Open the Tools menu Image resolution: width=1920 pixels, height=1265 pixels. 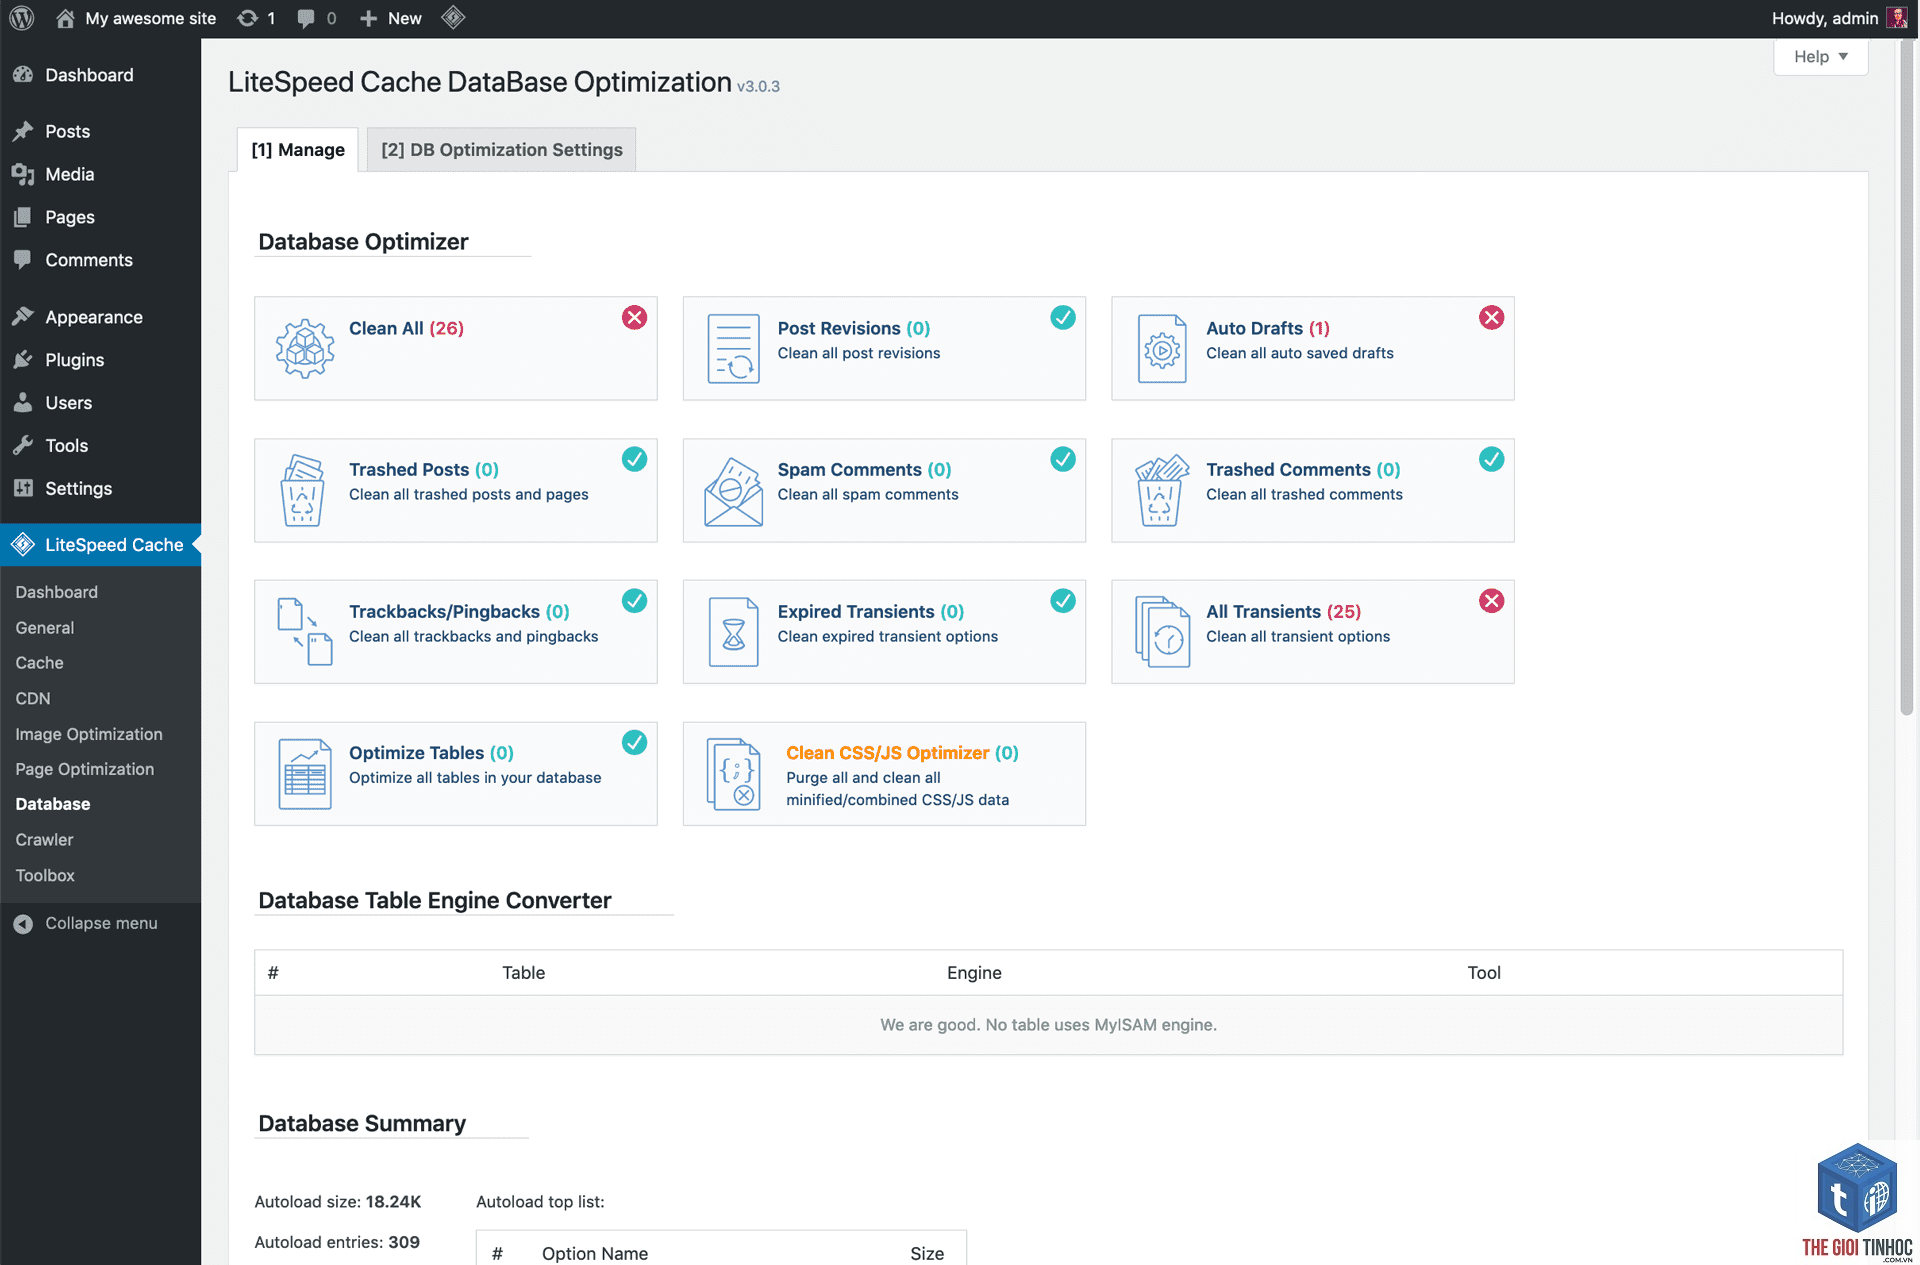tap(100, 446)
